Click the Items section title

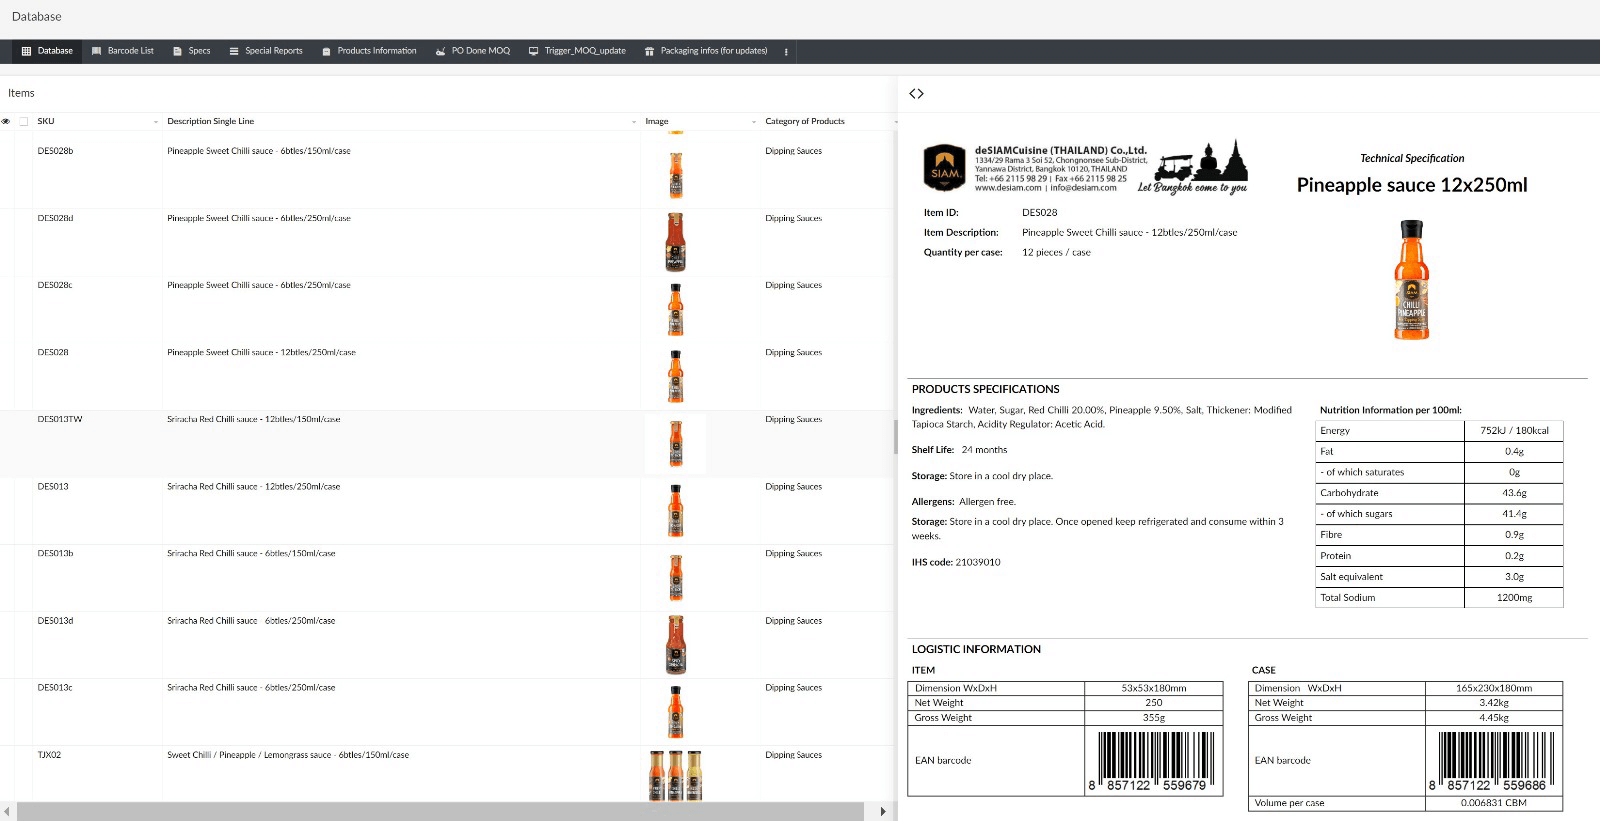[x=21, y=93]
